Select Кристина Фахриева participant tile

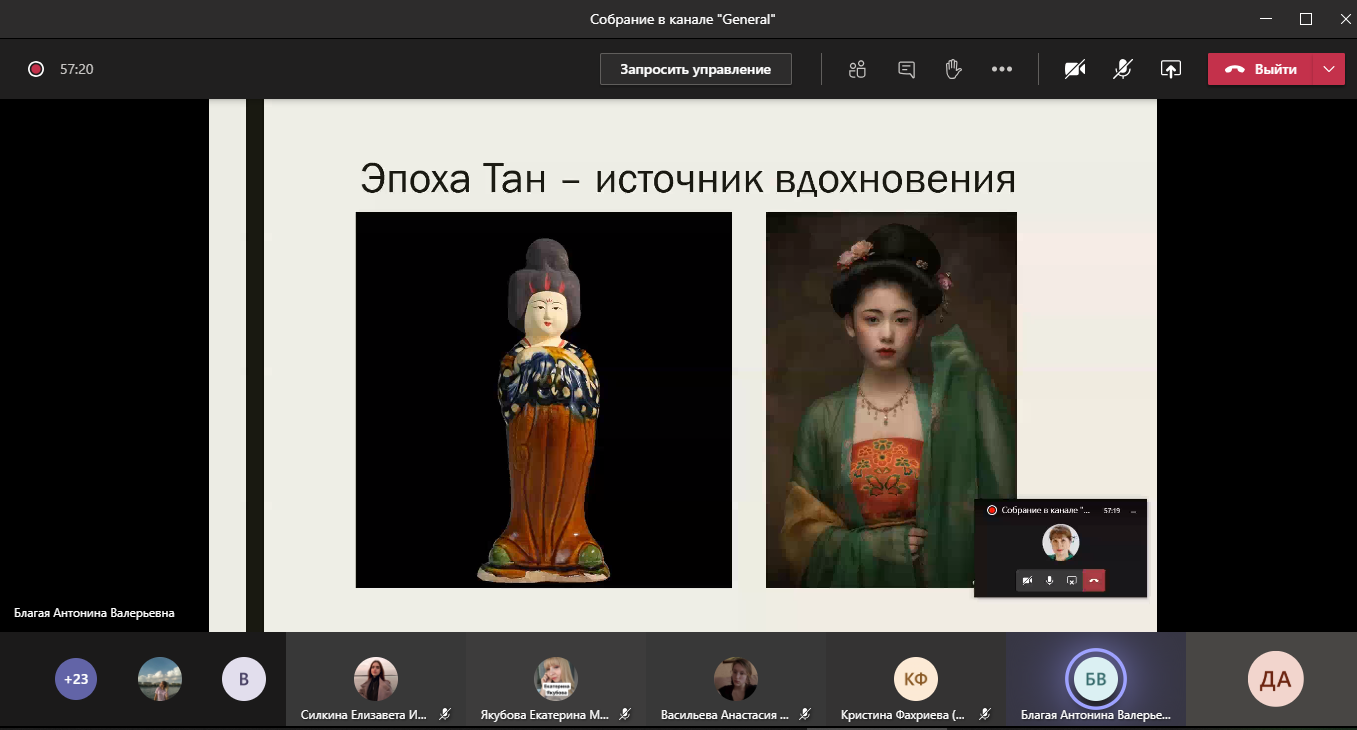tap(916, 680)
